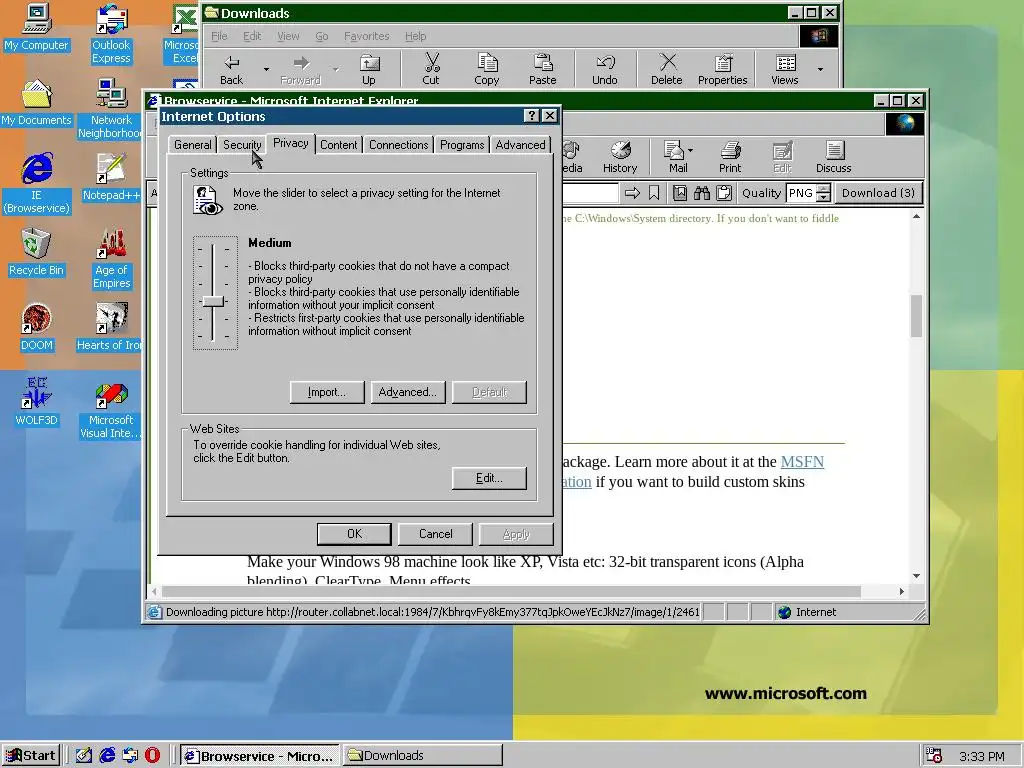Click the Import... button

[x=327, y=392]
